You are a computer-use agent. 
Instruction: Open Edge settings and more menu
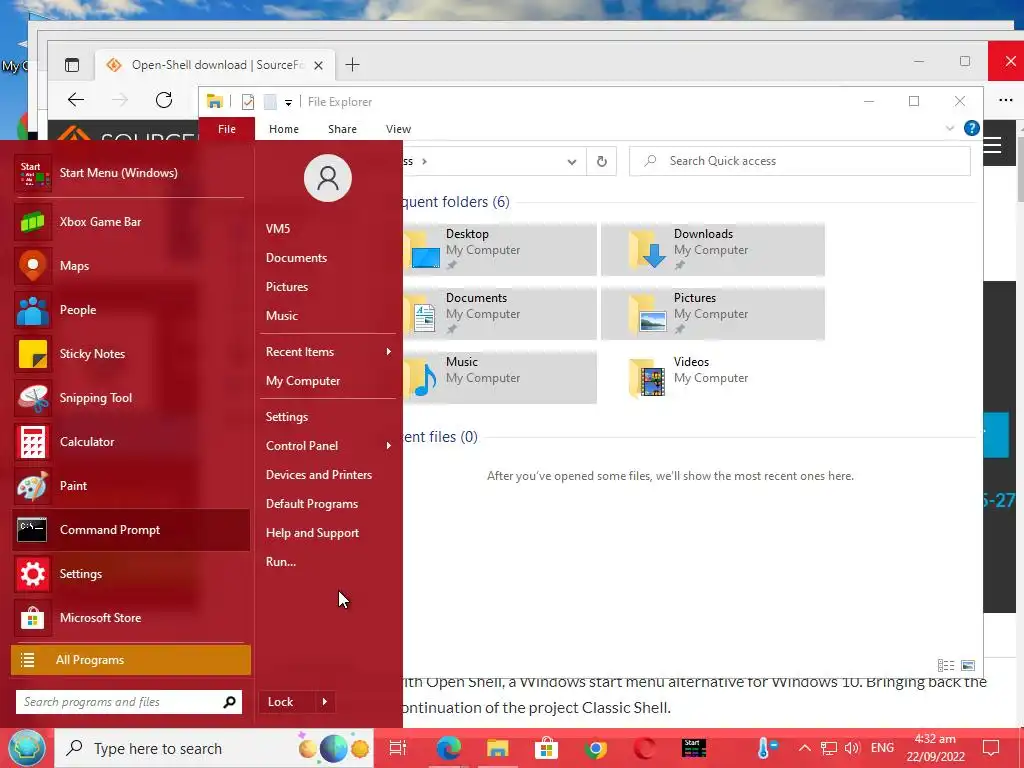(1006, 100)
